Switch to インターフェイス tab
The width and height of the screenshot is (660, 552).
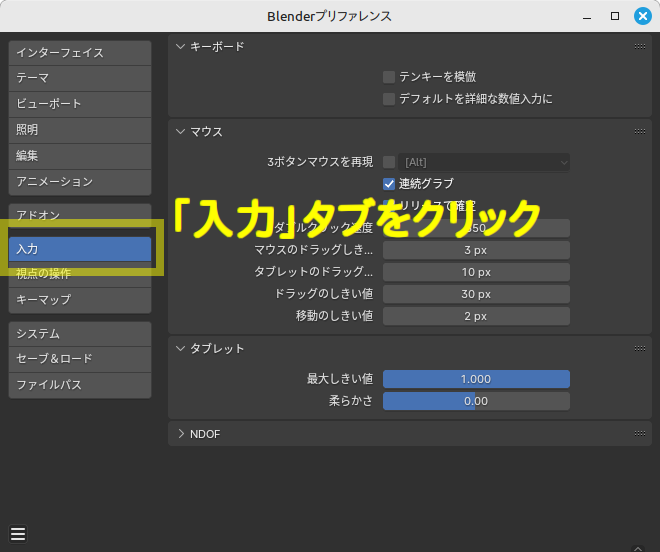(x=80, y=53)
